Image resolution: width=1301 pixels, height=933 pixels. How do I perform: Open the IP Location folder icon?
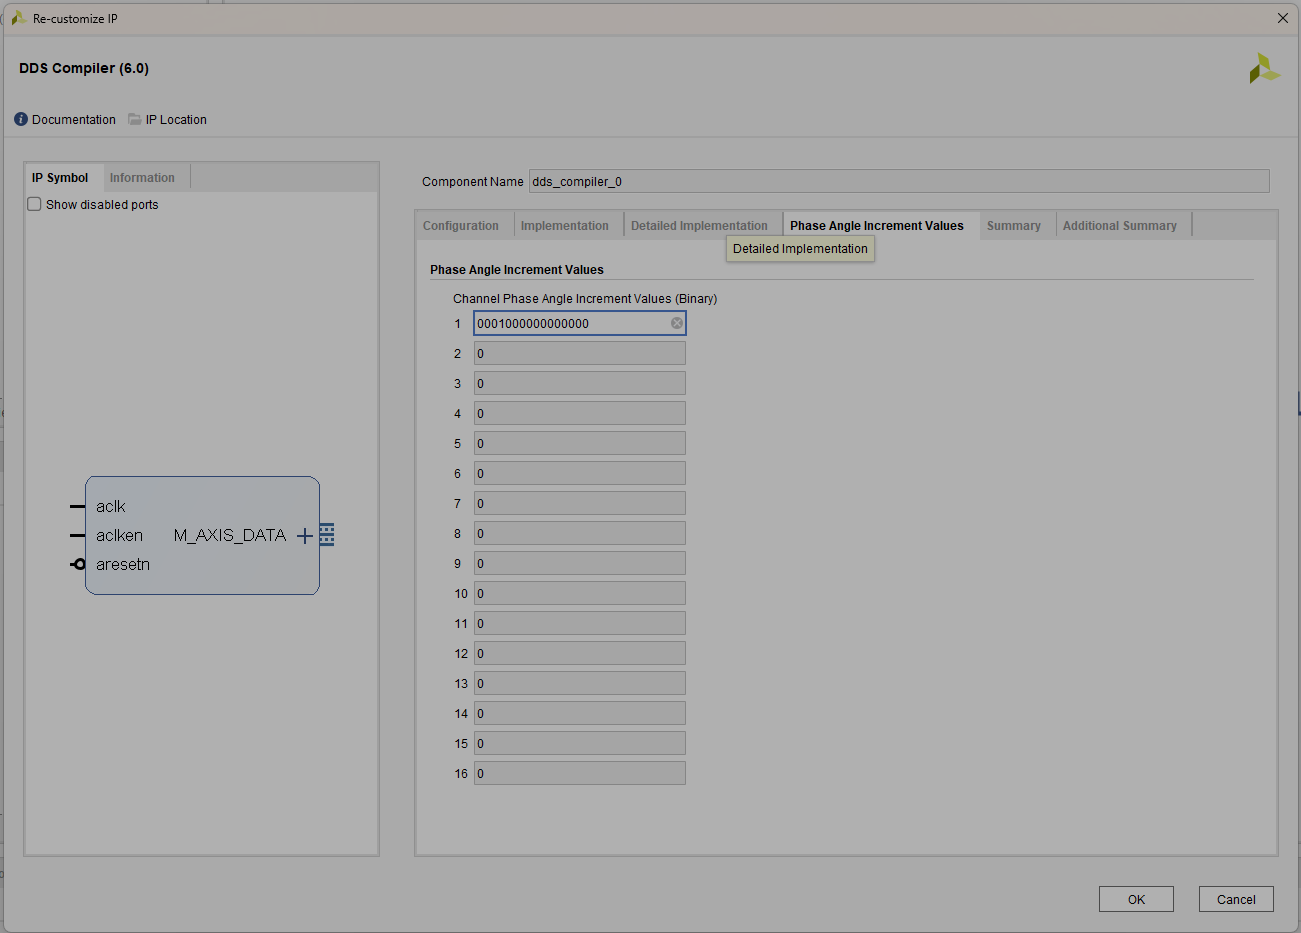(135, 119)
